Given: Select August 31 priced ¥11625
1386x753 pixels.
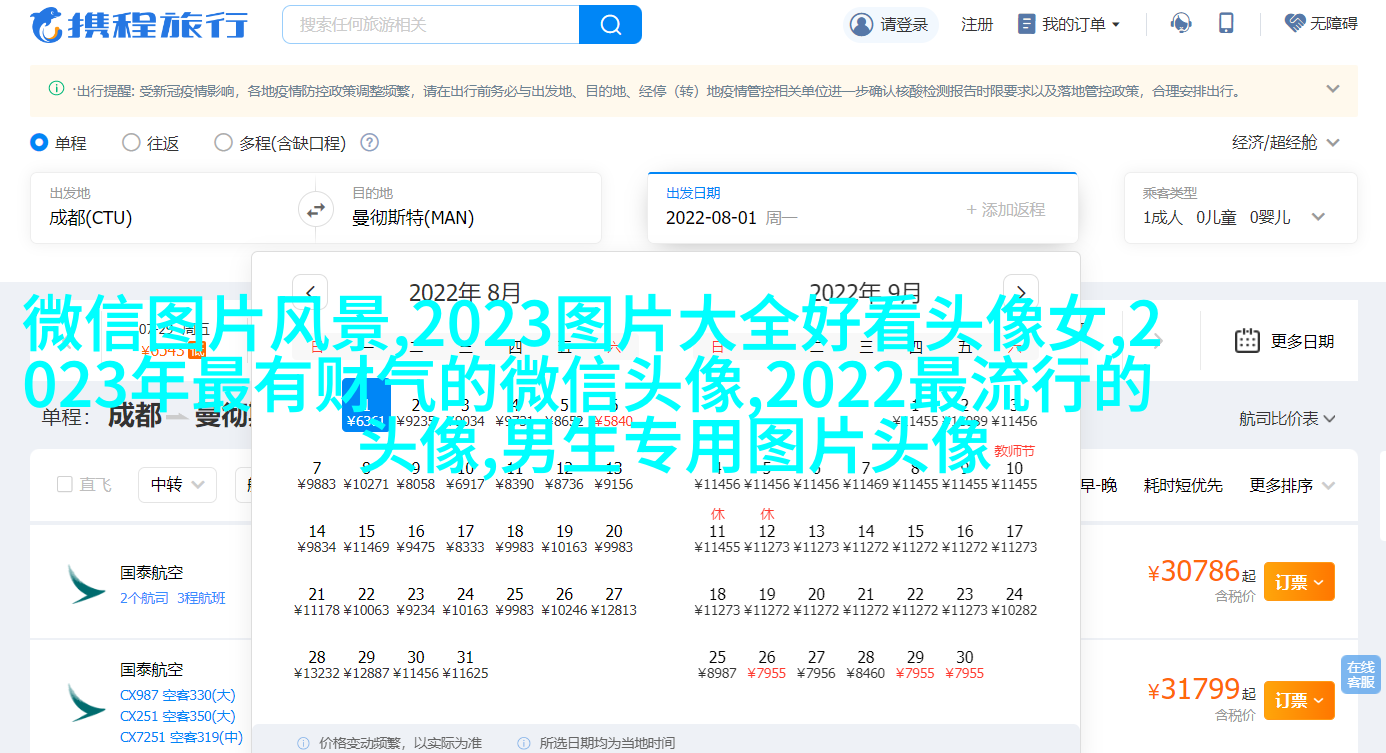Looking at the screenshot, I should coord(465,664).
